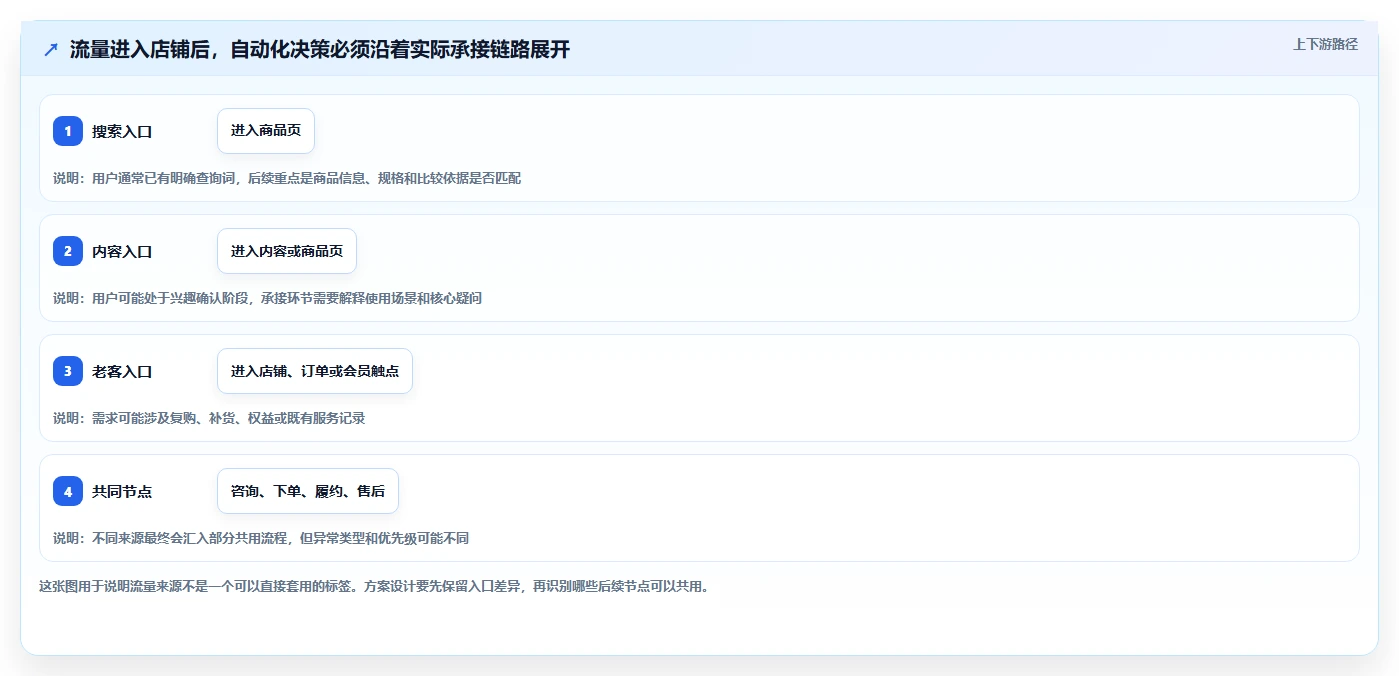Click footer note starting 这张图用于说明流量来源

374,586
